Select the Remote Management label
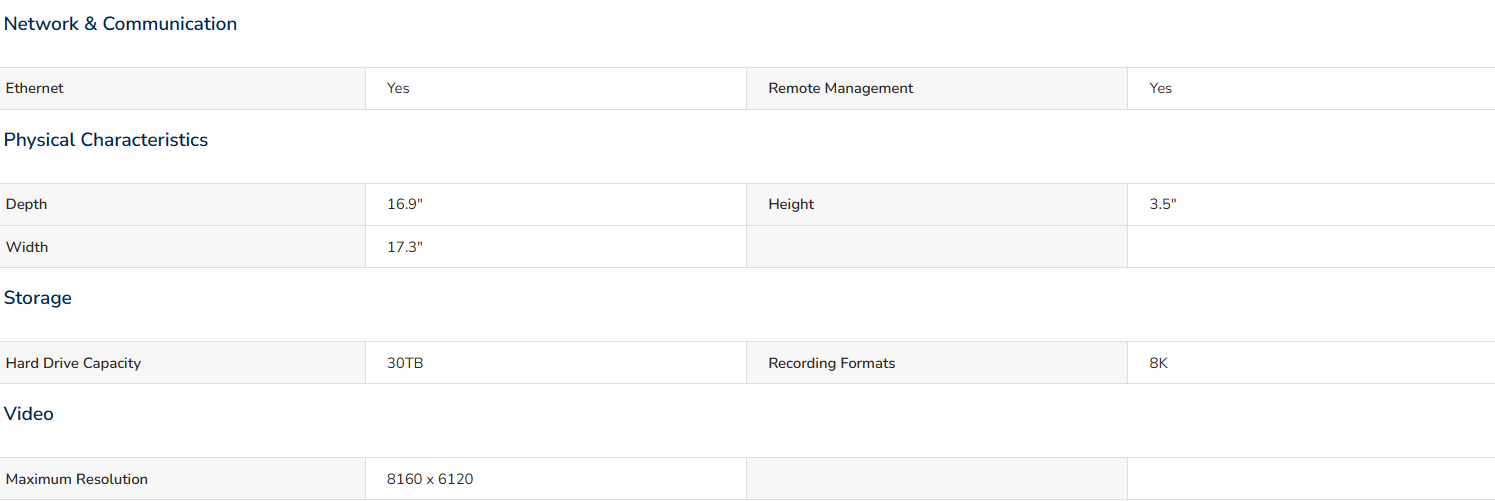Screen dimensions: 1495x501 tap(840, 88)
